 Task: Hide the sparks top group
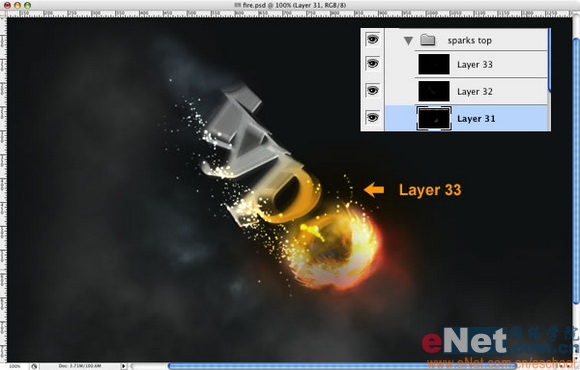pos(372,40)
